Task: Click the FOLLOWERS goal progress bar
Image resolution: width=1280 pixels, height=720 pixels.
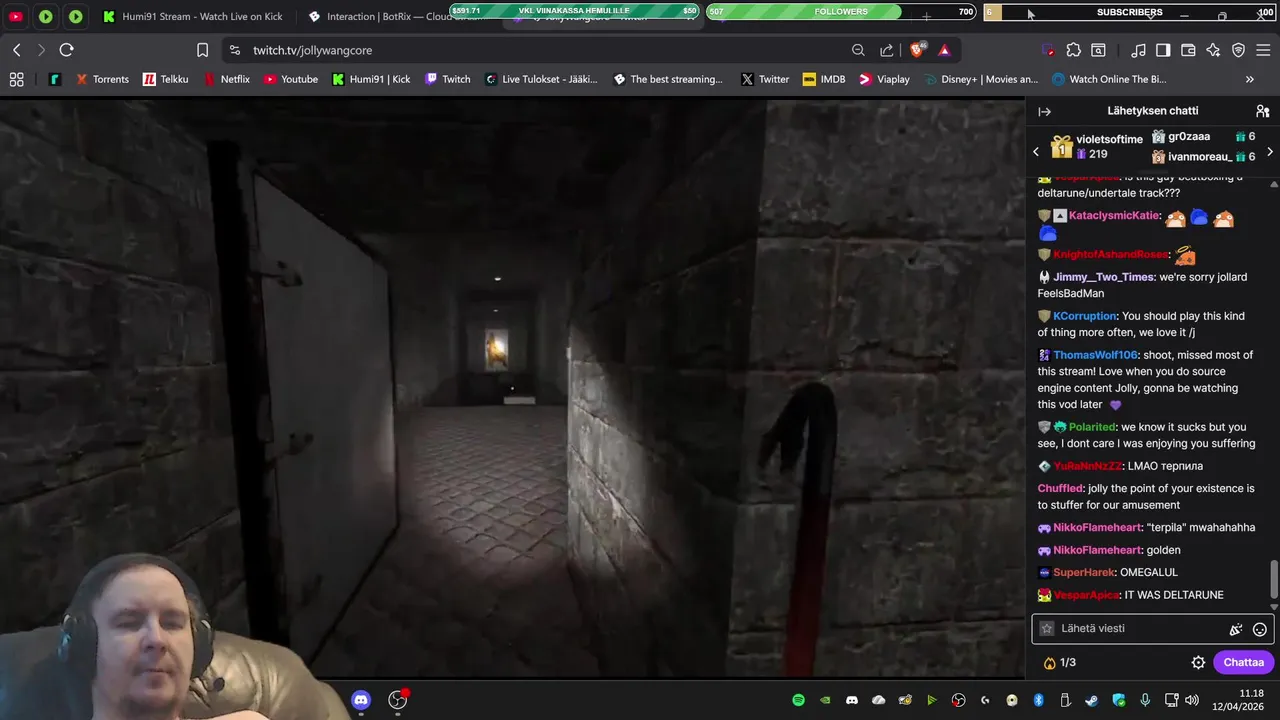Action: tap(841, 12)
